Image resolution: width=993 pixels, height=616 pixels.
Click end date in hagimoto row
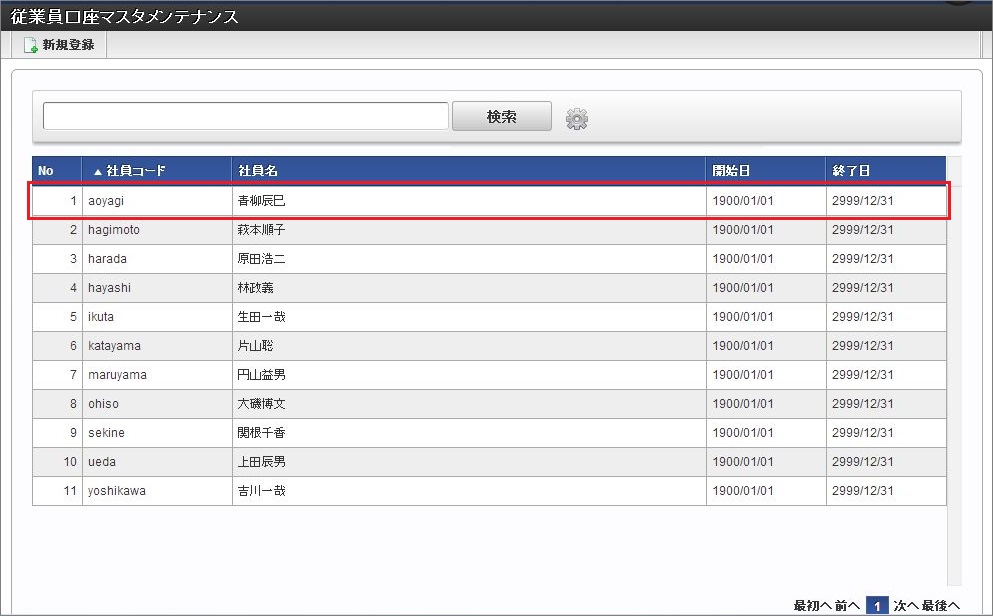863,230
